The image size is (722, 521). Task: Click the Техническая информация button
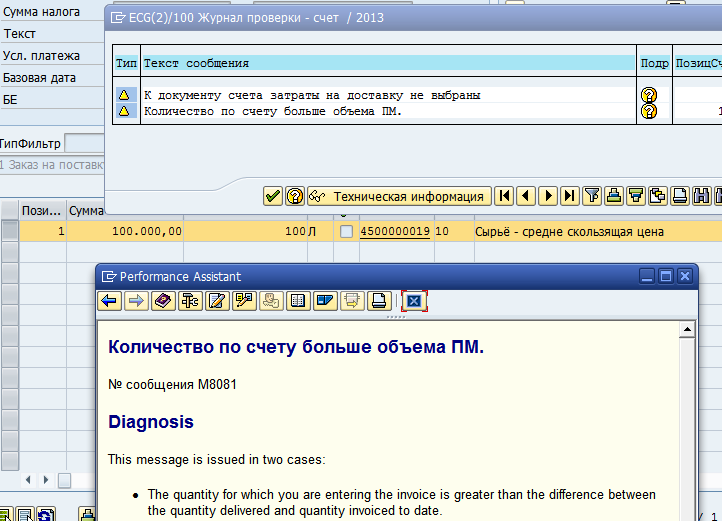pyautogui.click(x=399, y=196)
